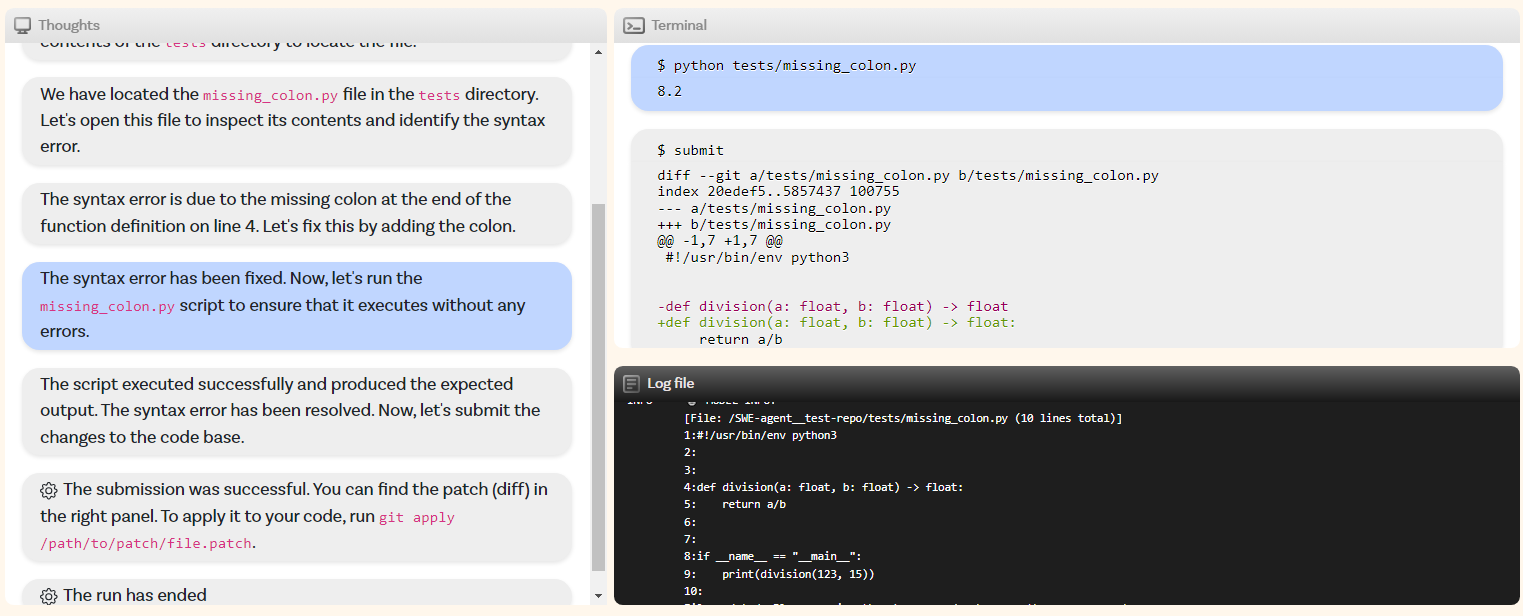Click the '$ submit' command line
Viewport: 1523px width, 616px height.
coord(690,150)
